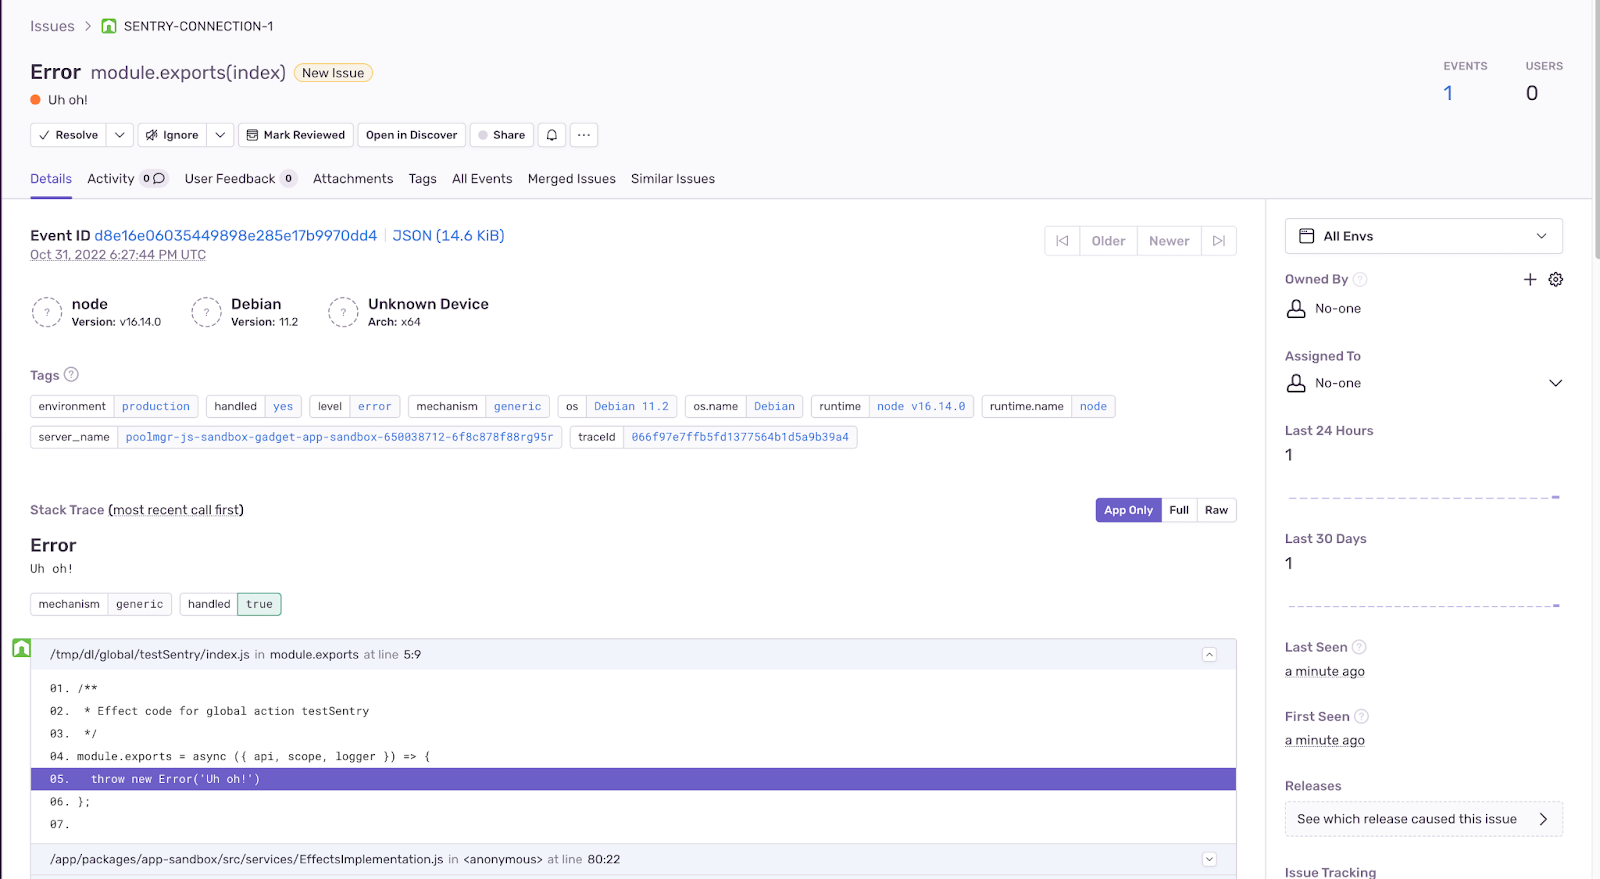The width and height of the screenshot is (1600, 879).
Task: Click the Resolve button
Action: pyautogui.click(x=68, y=135)
